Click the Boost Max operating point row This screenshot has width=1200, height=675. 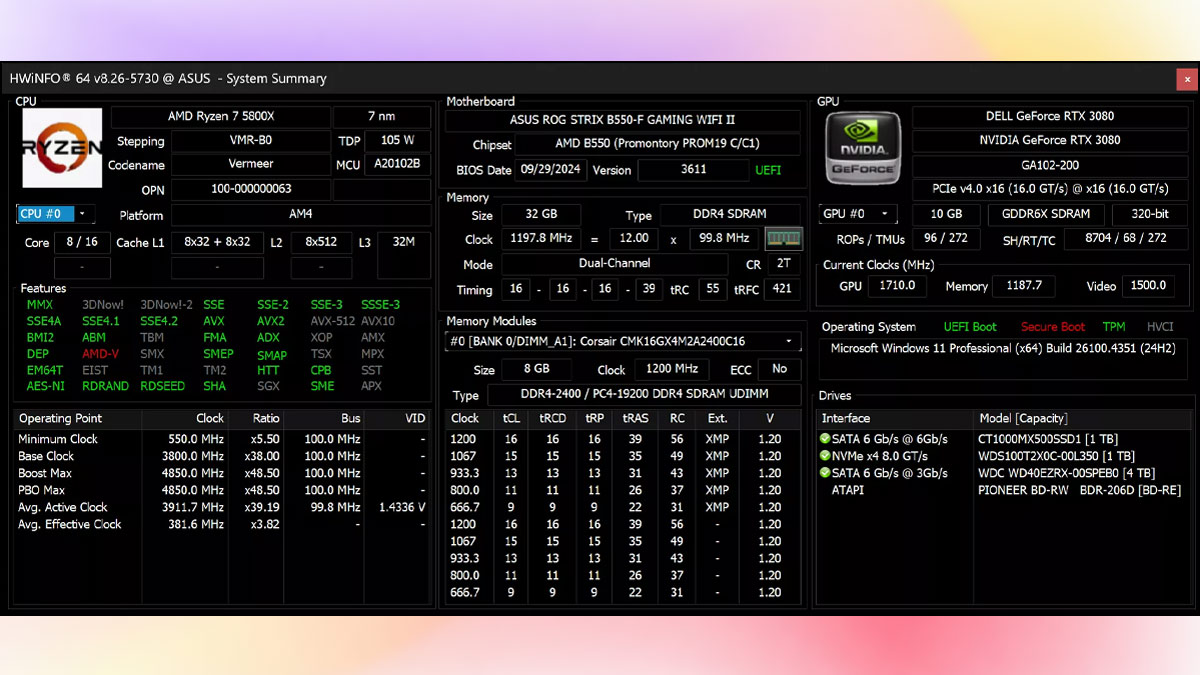click(222, 473)
